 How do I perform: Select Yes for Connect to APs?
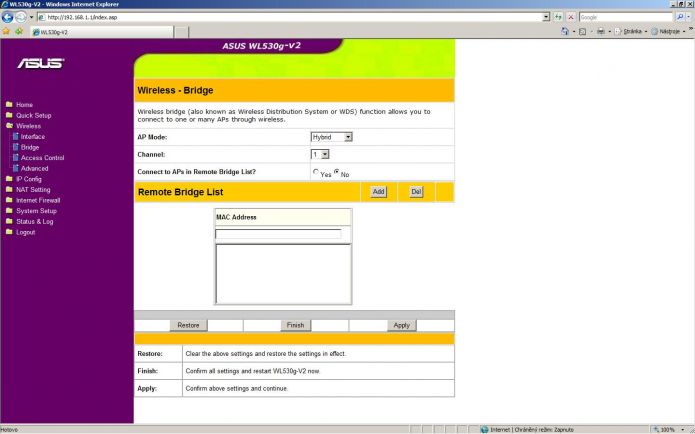point(316,172)
